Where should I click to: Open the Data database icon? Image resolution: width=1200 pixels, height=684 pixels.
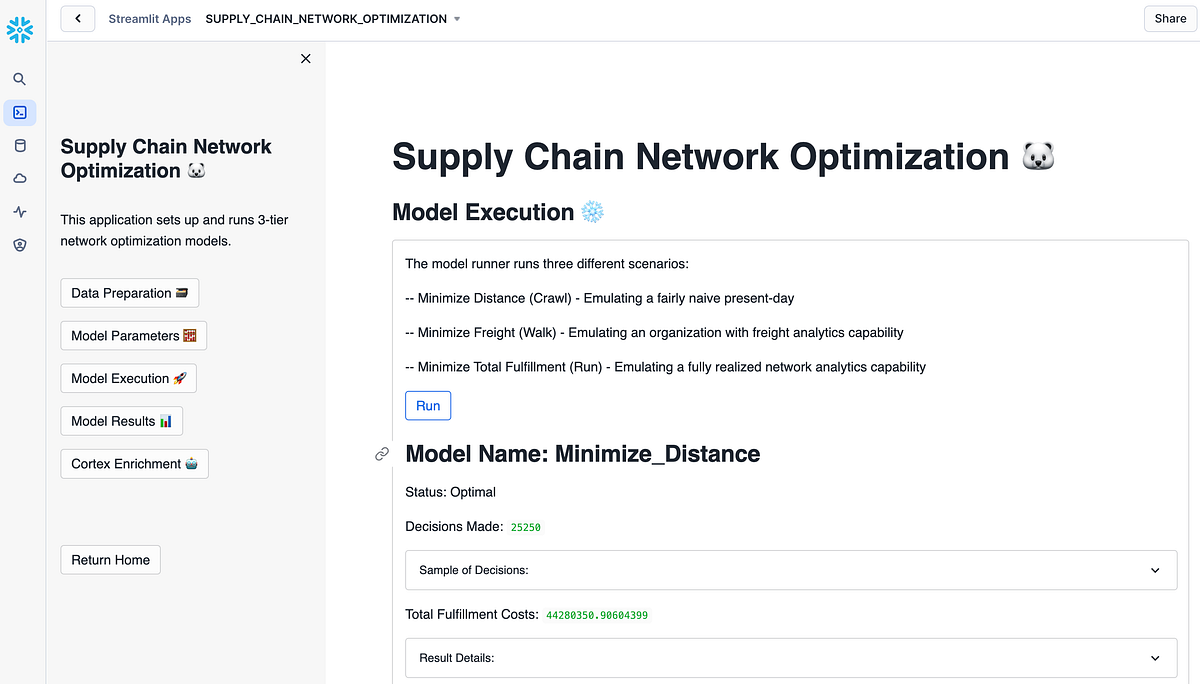pos(20,145)
